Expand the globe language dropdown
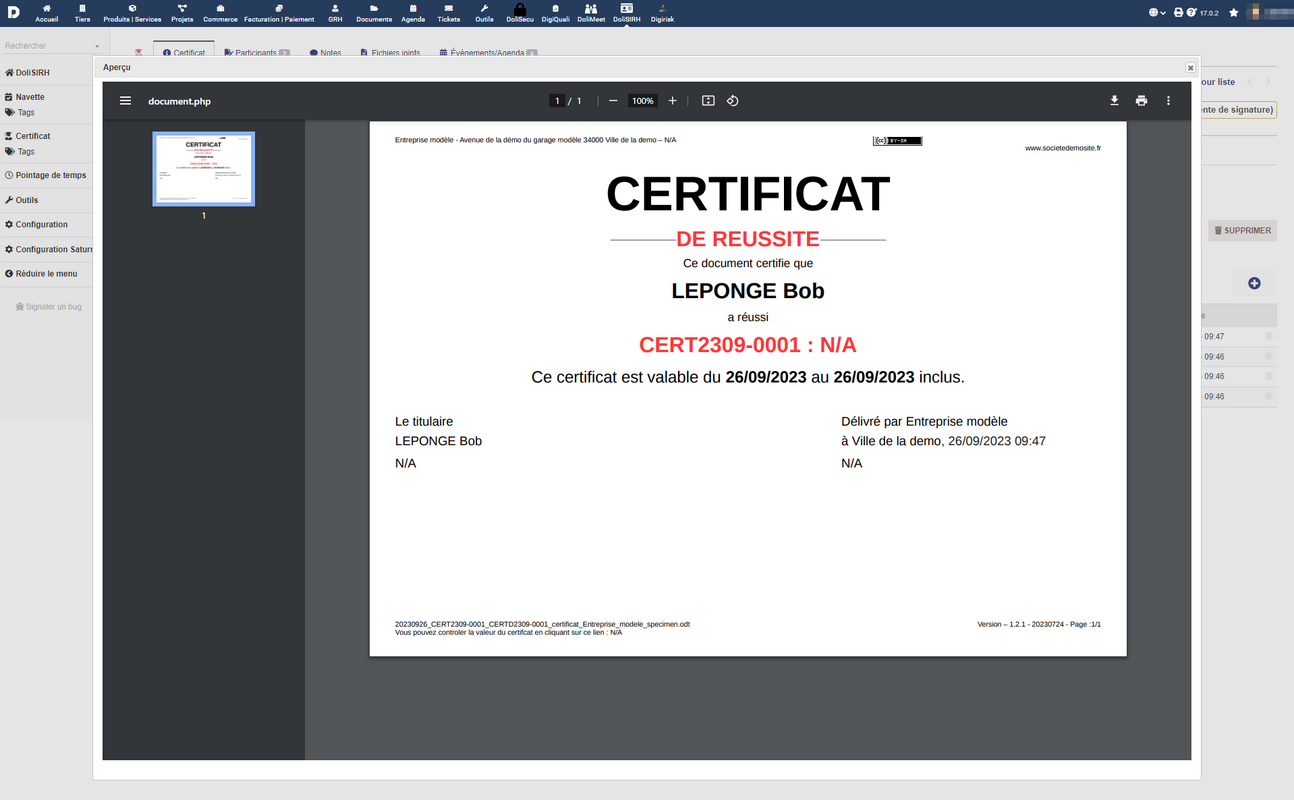The width and height of the screenshot is (1294, 800). click(x=1158, y=13)
